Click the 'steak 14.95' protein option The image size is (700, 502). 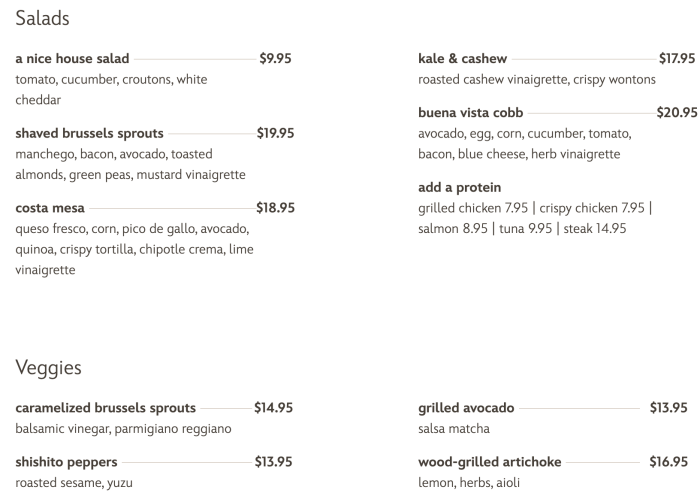(595, 229)
